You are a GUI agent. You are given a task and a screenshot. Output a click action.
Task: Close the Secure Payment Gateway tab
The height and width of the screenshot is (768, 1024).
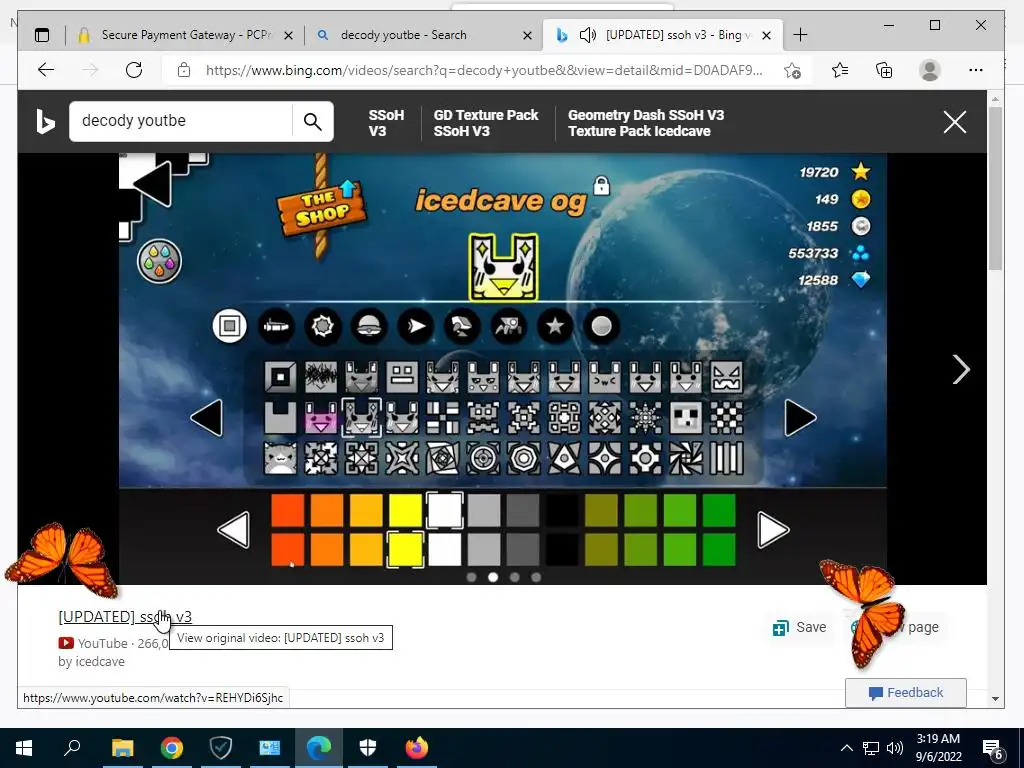tap(288, 35)
